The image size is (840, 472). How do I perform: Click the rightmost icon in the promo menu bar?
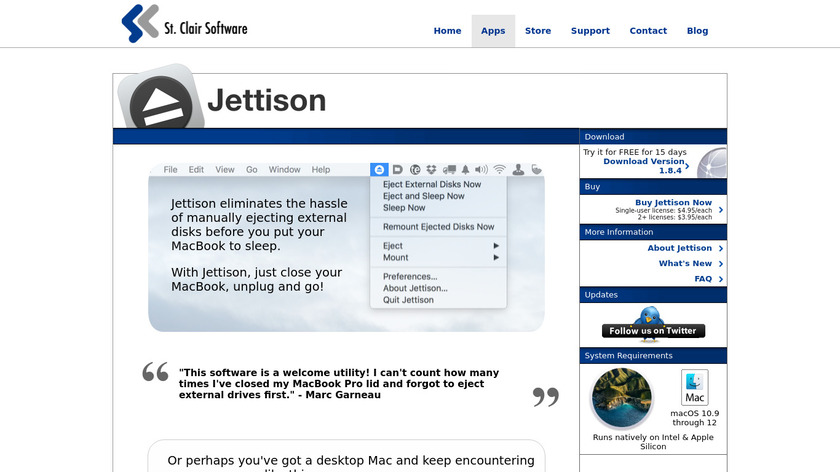536,170
